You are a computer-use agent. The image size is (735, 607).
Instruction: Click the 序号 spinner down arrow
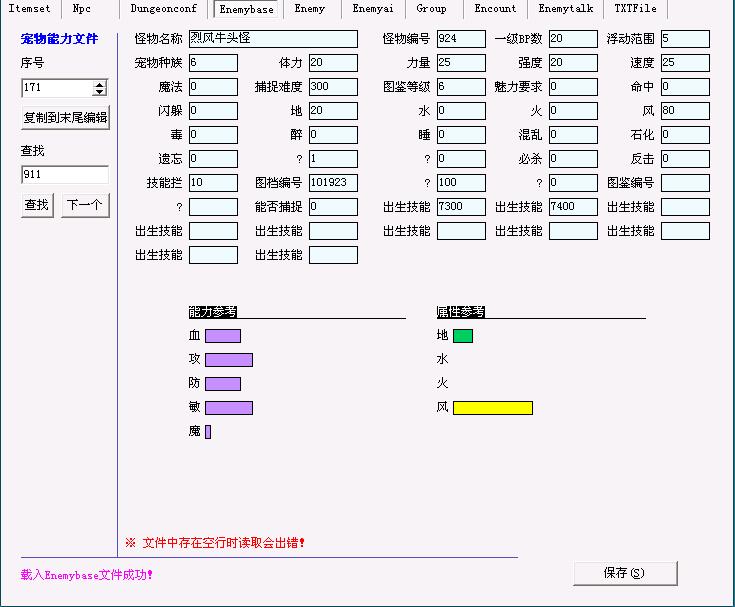click(x=101, y=92)
